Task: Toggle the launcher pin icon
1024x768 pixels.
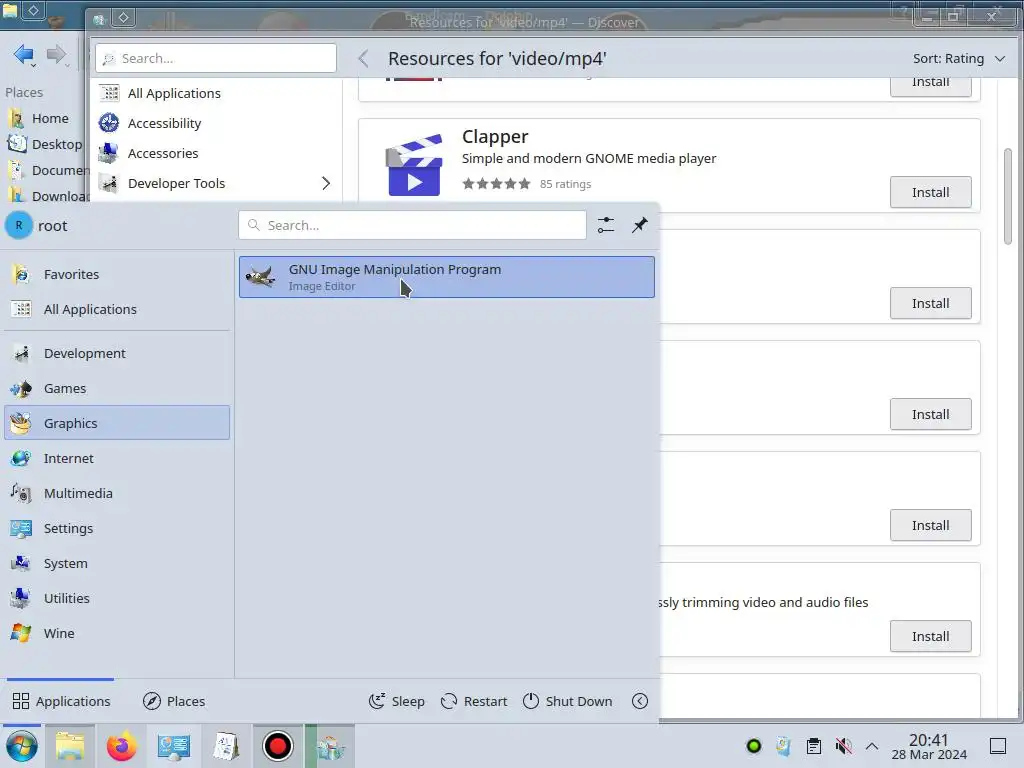Action: [639, 225]
